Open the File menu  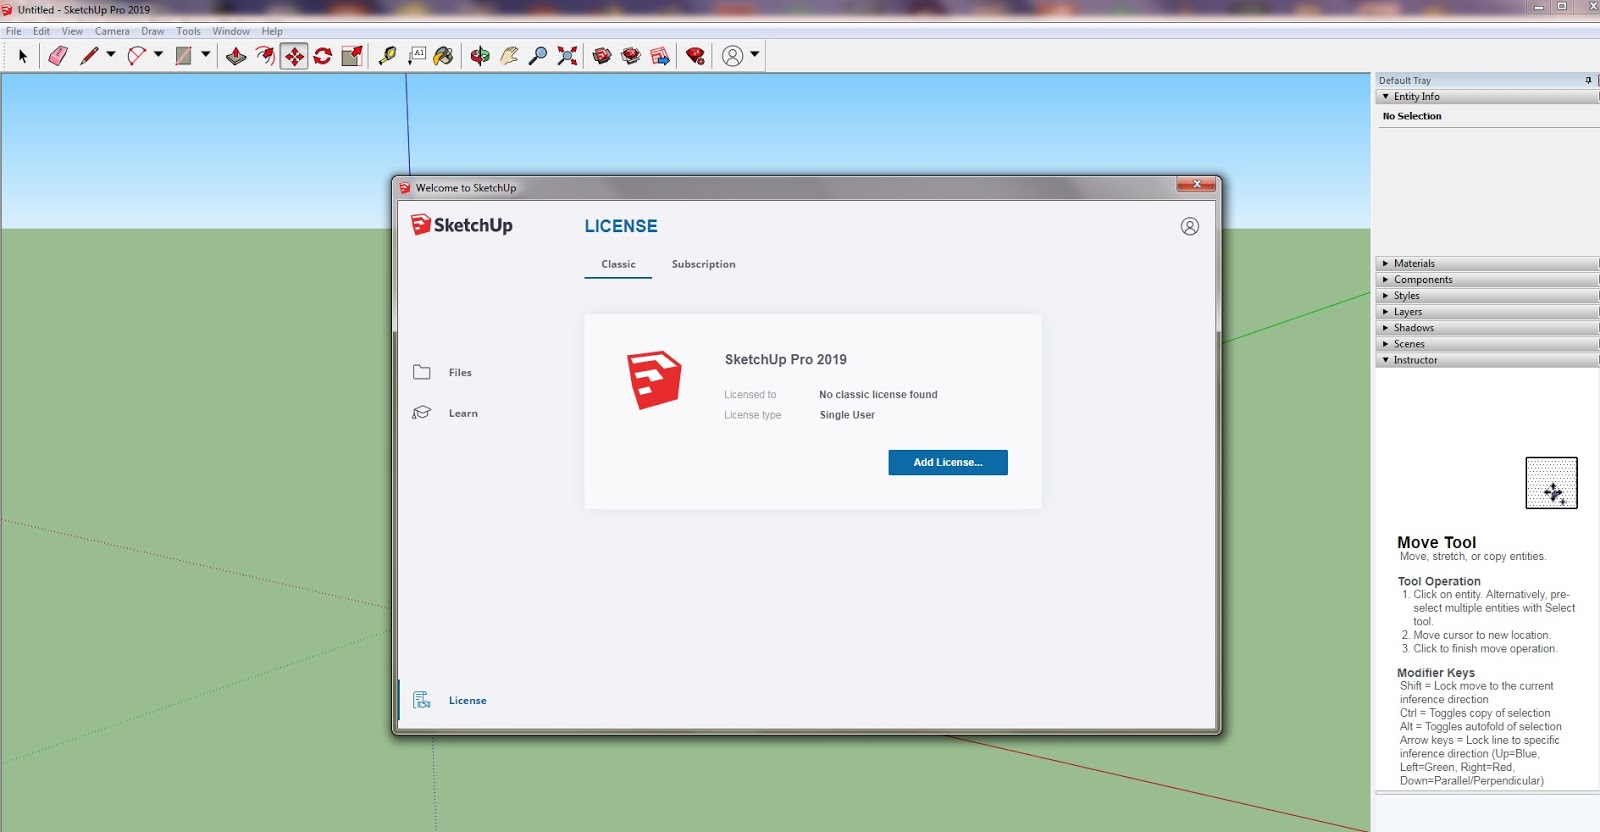pyautogui.click(x=14, y=31)
